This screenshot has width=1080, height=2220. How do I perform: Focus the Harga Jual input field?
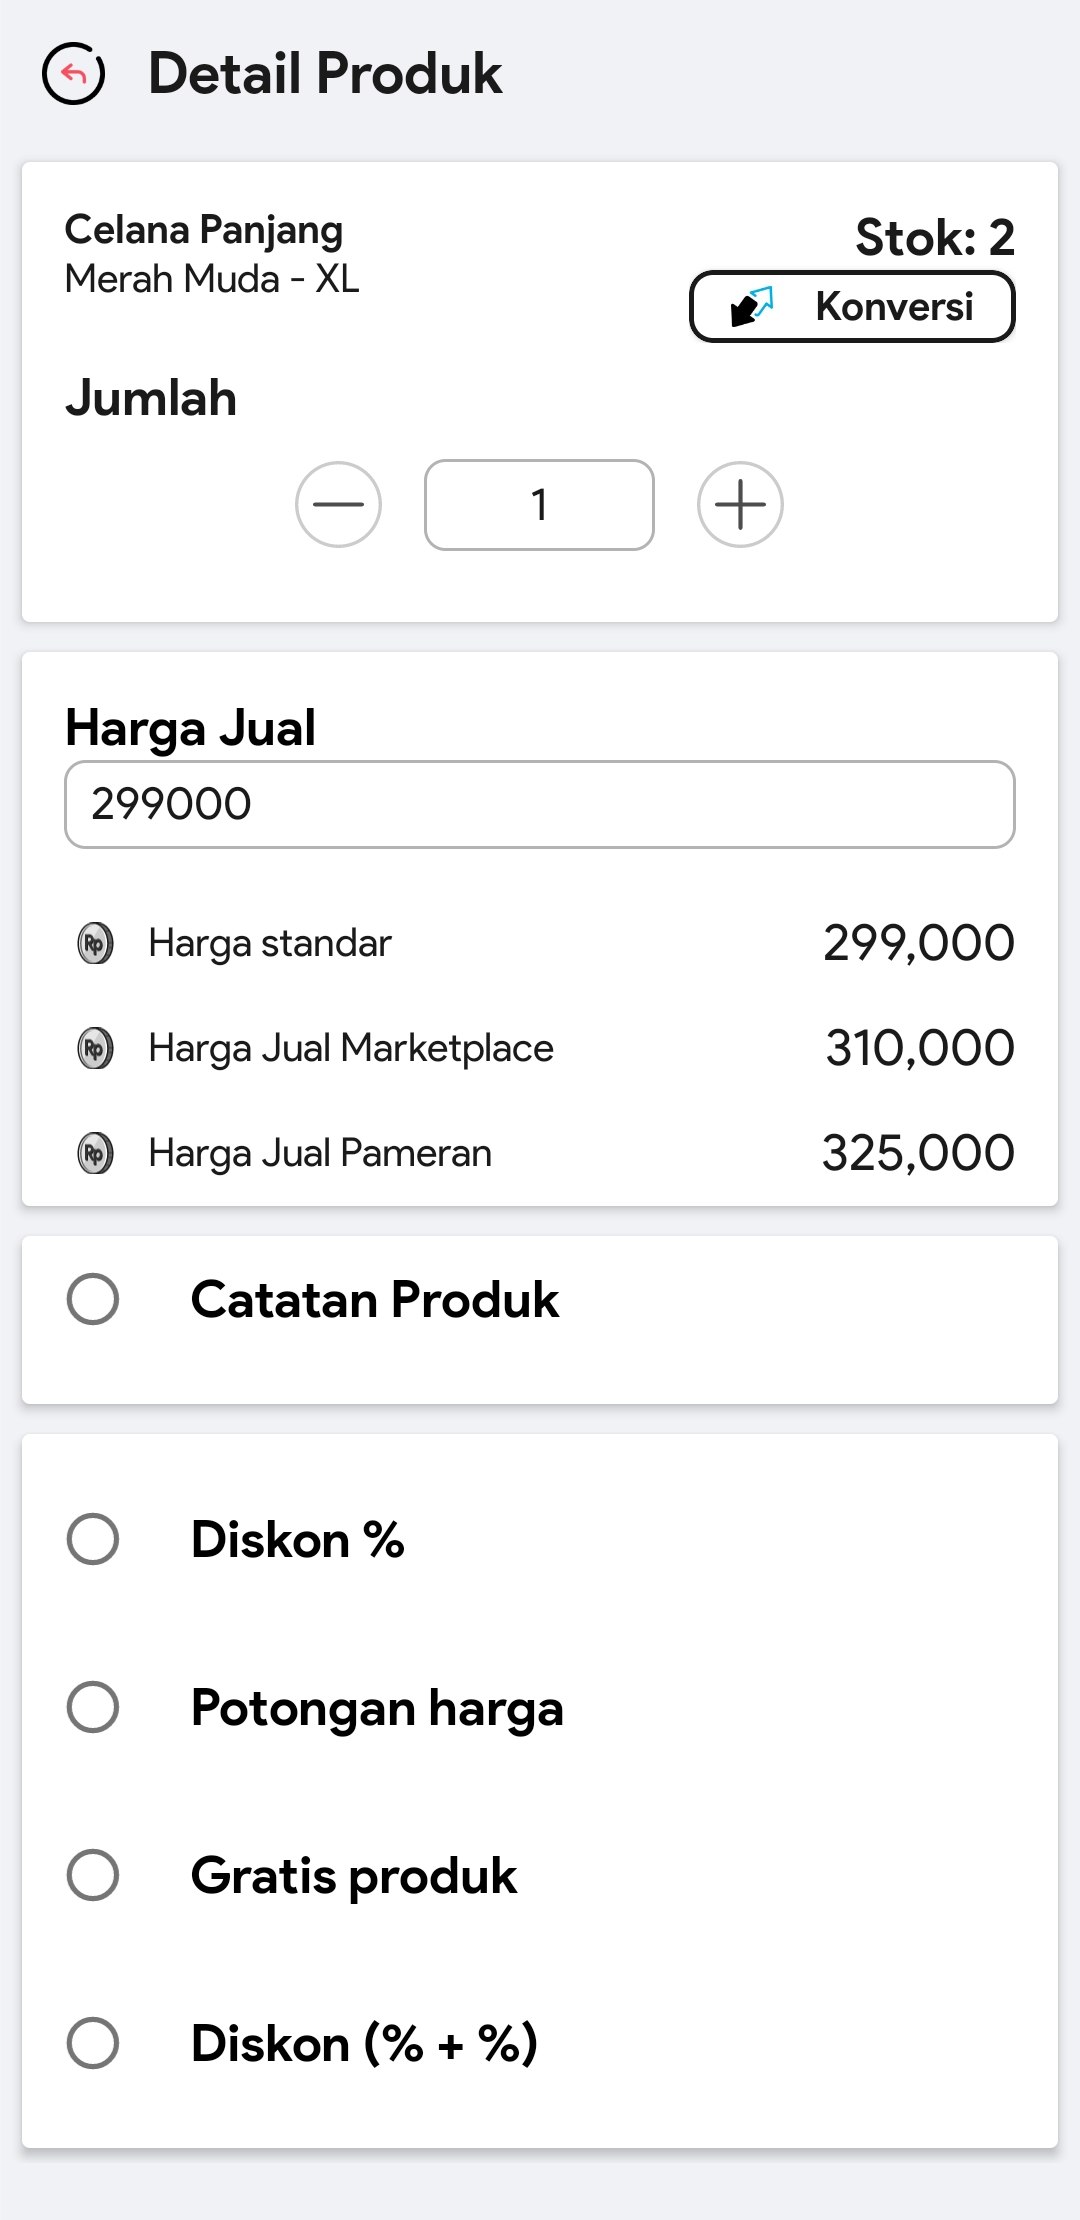(x=540, y=804)
